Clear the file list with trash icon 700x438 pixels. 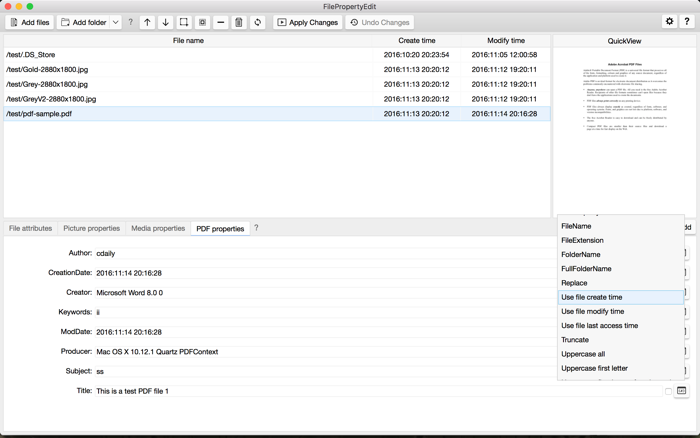[x=239, y=22]
